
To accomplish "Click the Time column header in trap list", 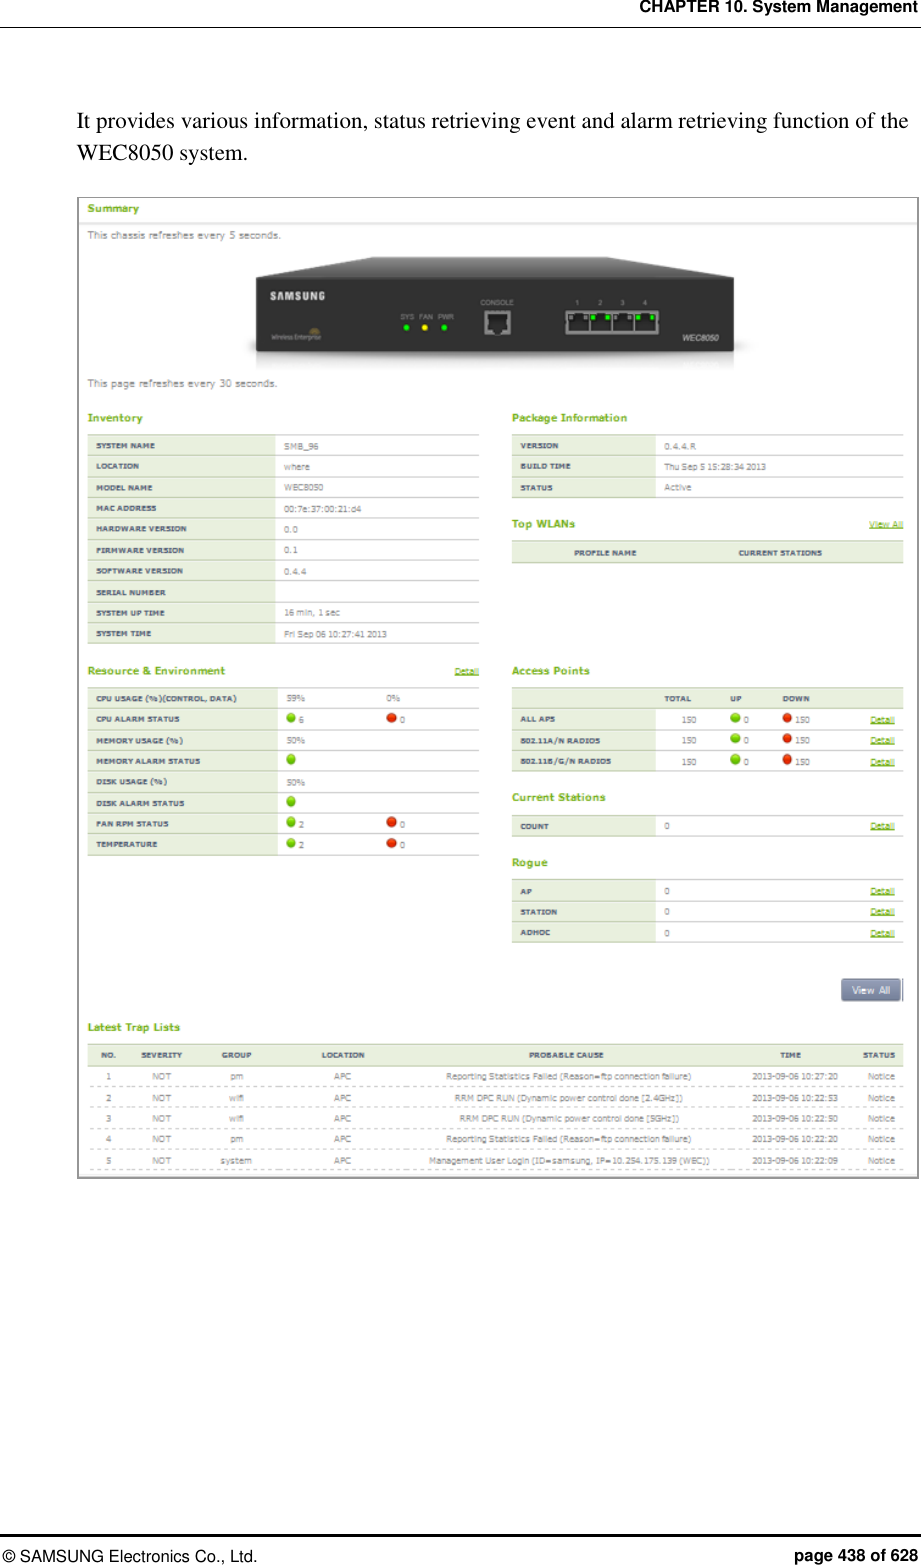I will pos(791,1055).
